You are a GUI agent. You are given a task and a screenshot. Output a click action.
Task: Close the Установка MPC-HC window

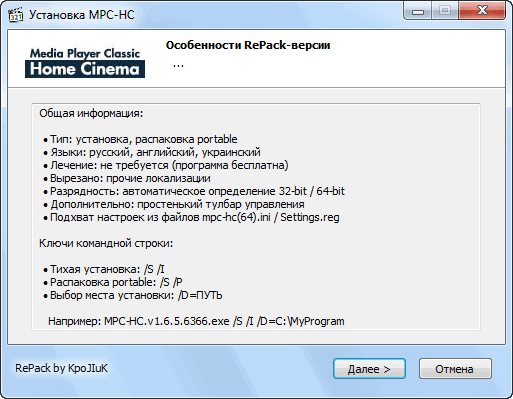click(x=482, y=11)
